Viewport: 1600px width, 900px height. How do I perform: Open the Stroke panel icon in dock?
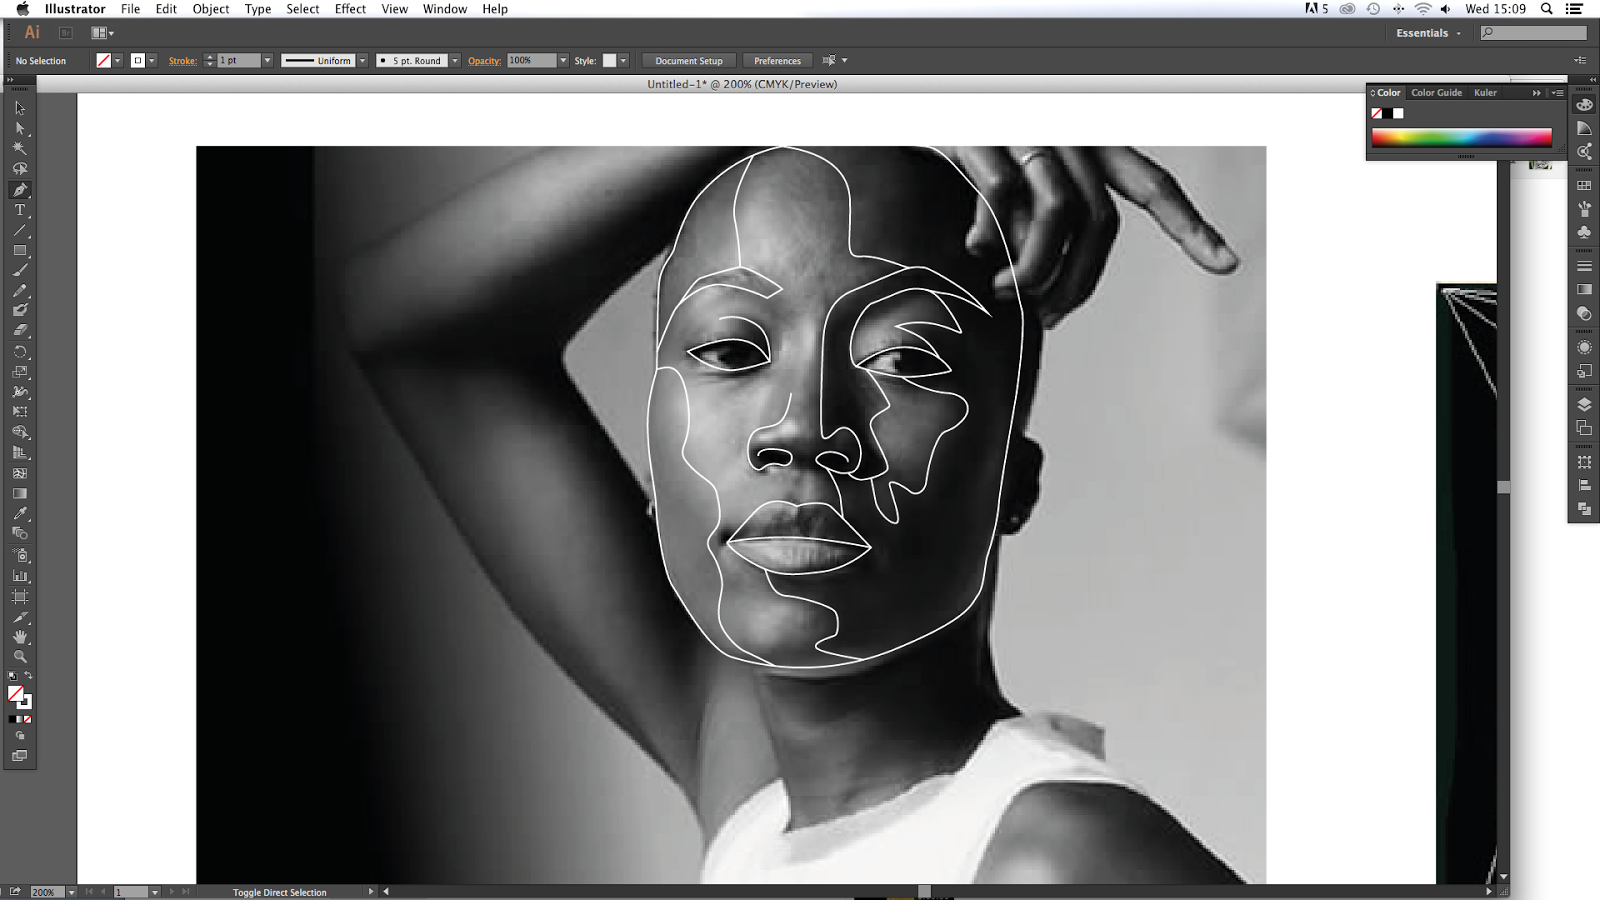pos(1584,266)
